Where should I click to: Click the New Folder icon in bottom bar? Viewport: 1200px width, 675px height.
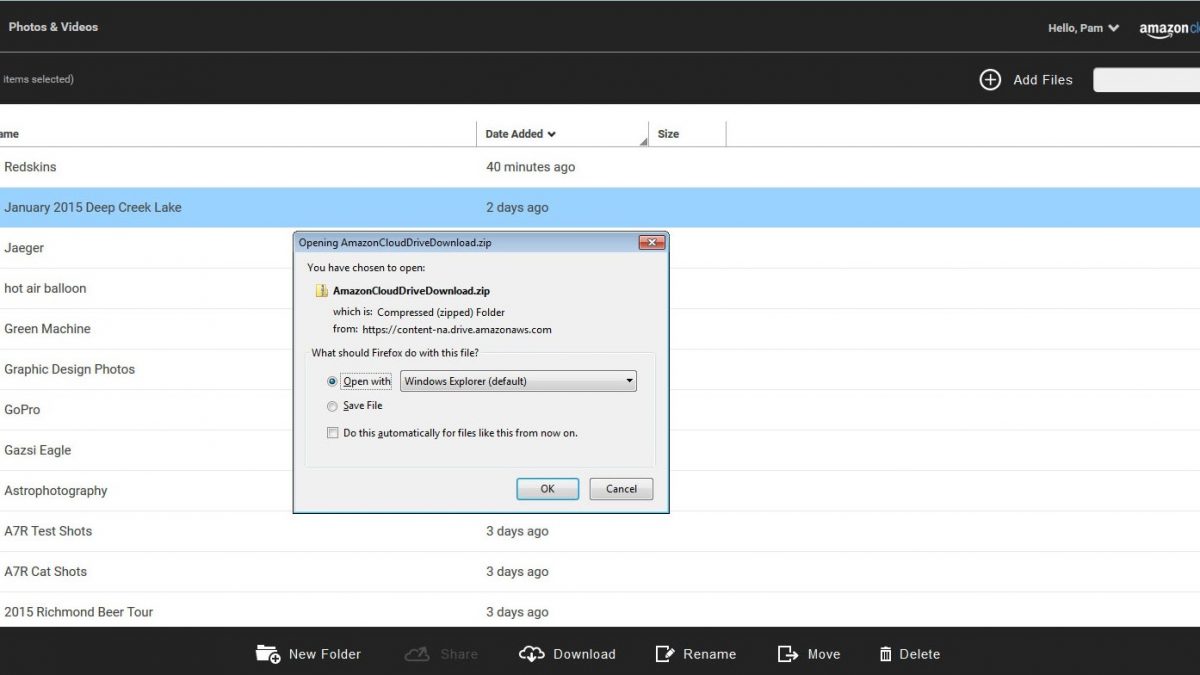click(x=267, y=654)
